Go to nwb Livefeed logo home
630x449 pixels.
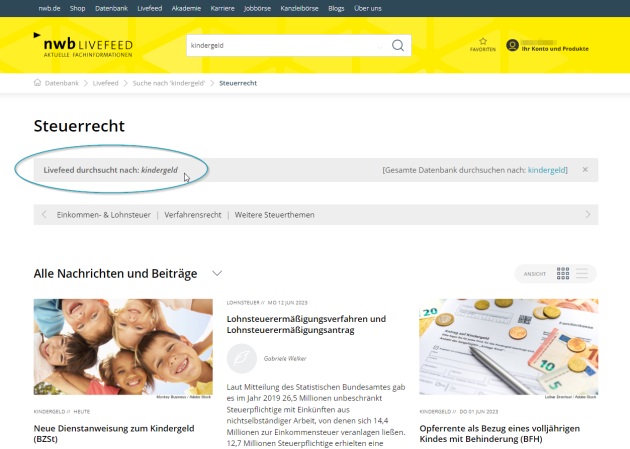pyautogui.click(x=83, y=45)
